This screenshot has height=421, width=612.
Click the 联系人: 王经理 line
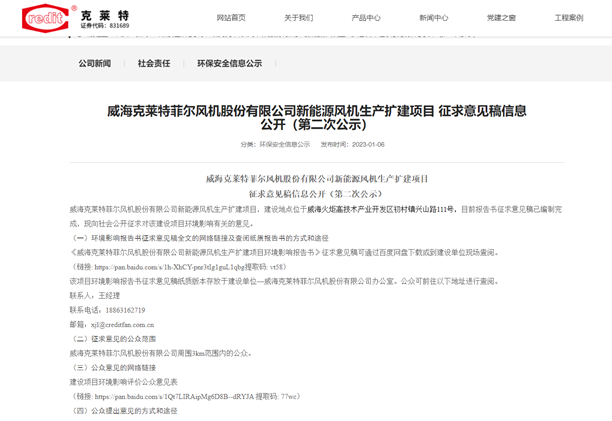(x=95, y=296)
